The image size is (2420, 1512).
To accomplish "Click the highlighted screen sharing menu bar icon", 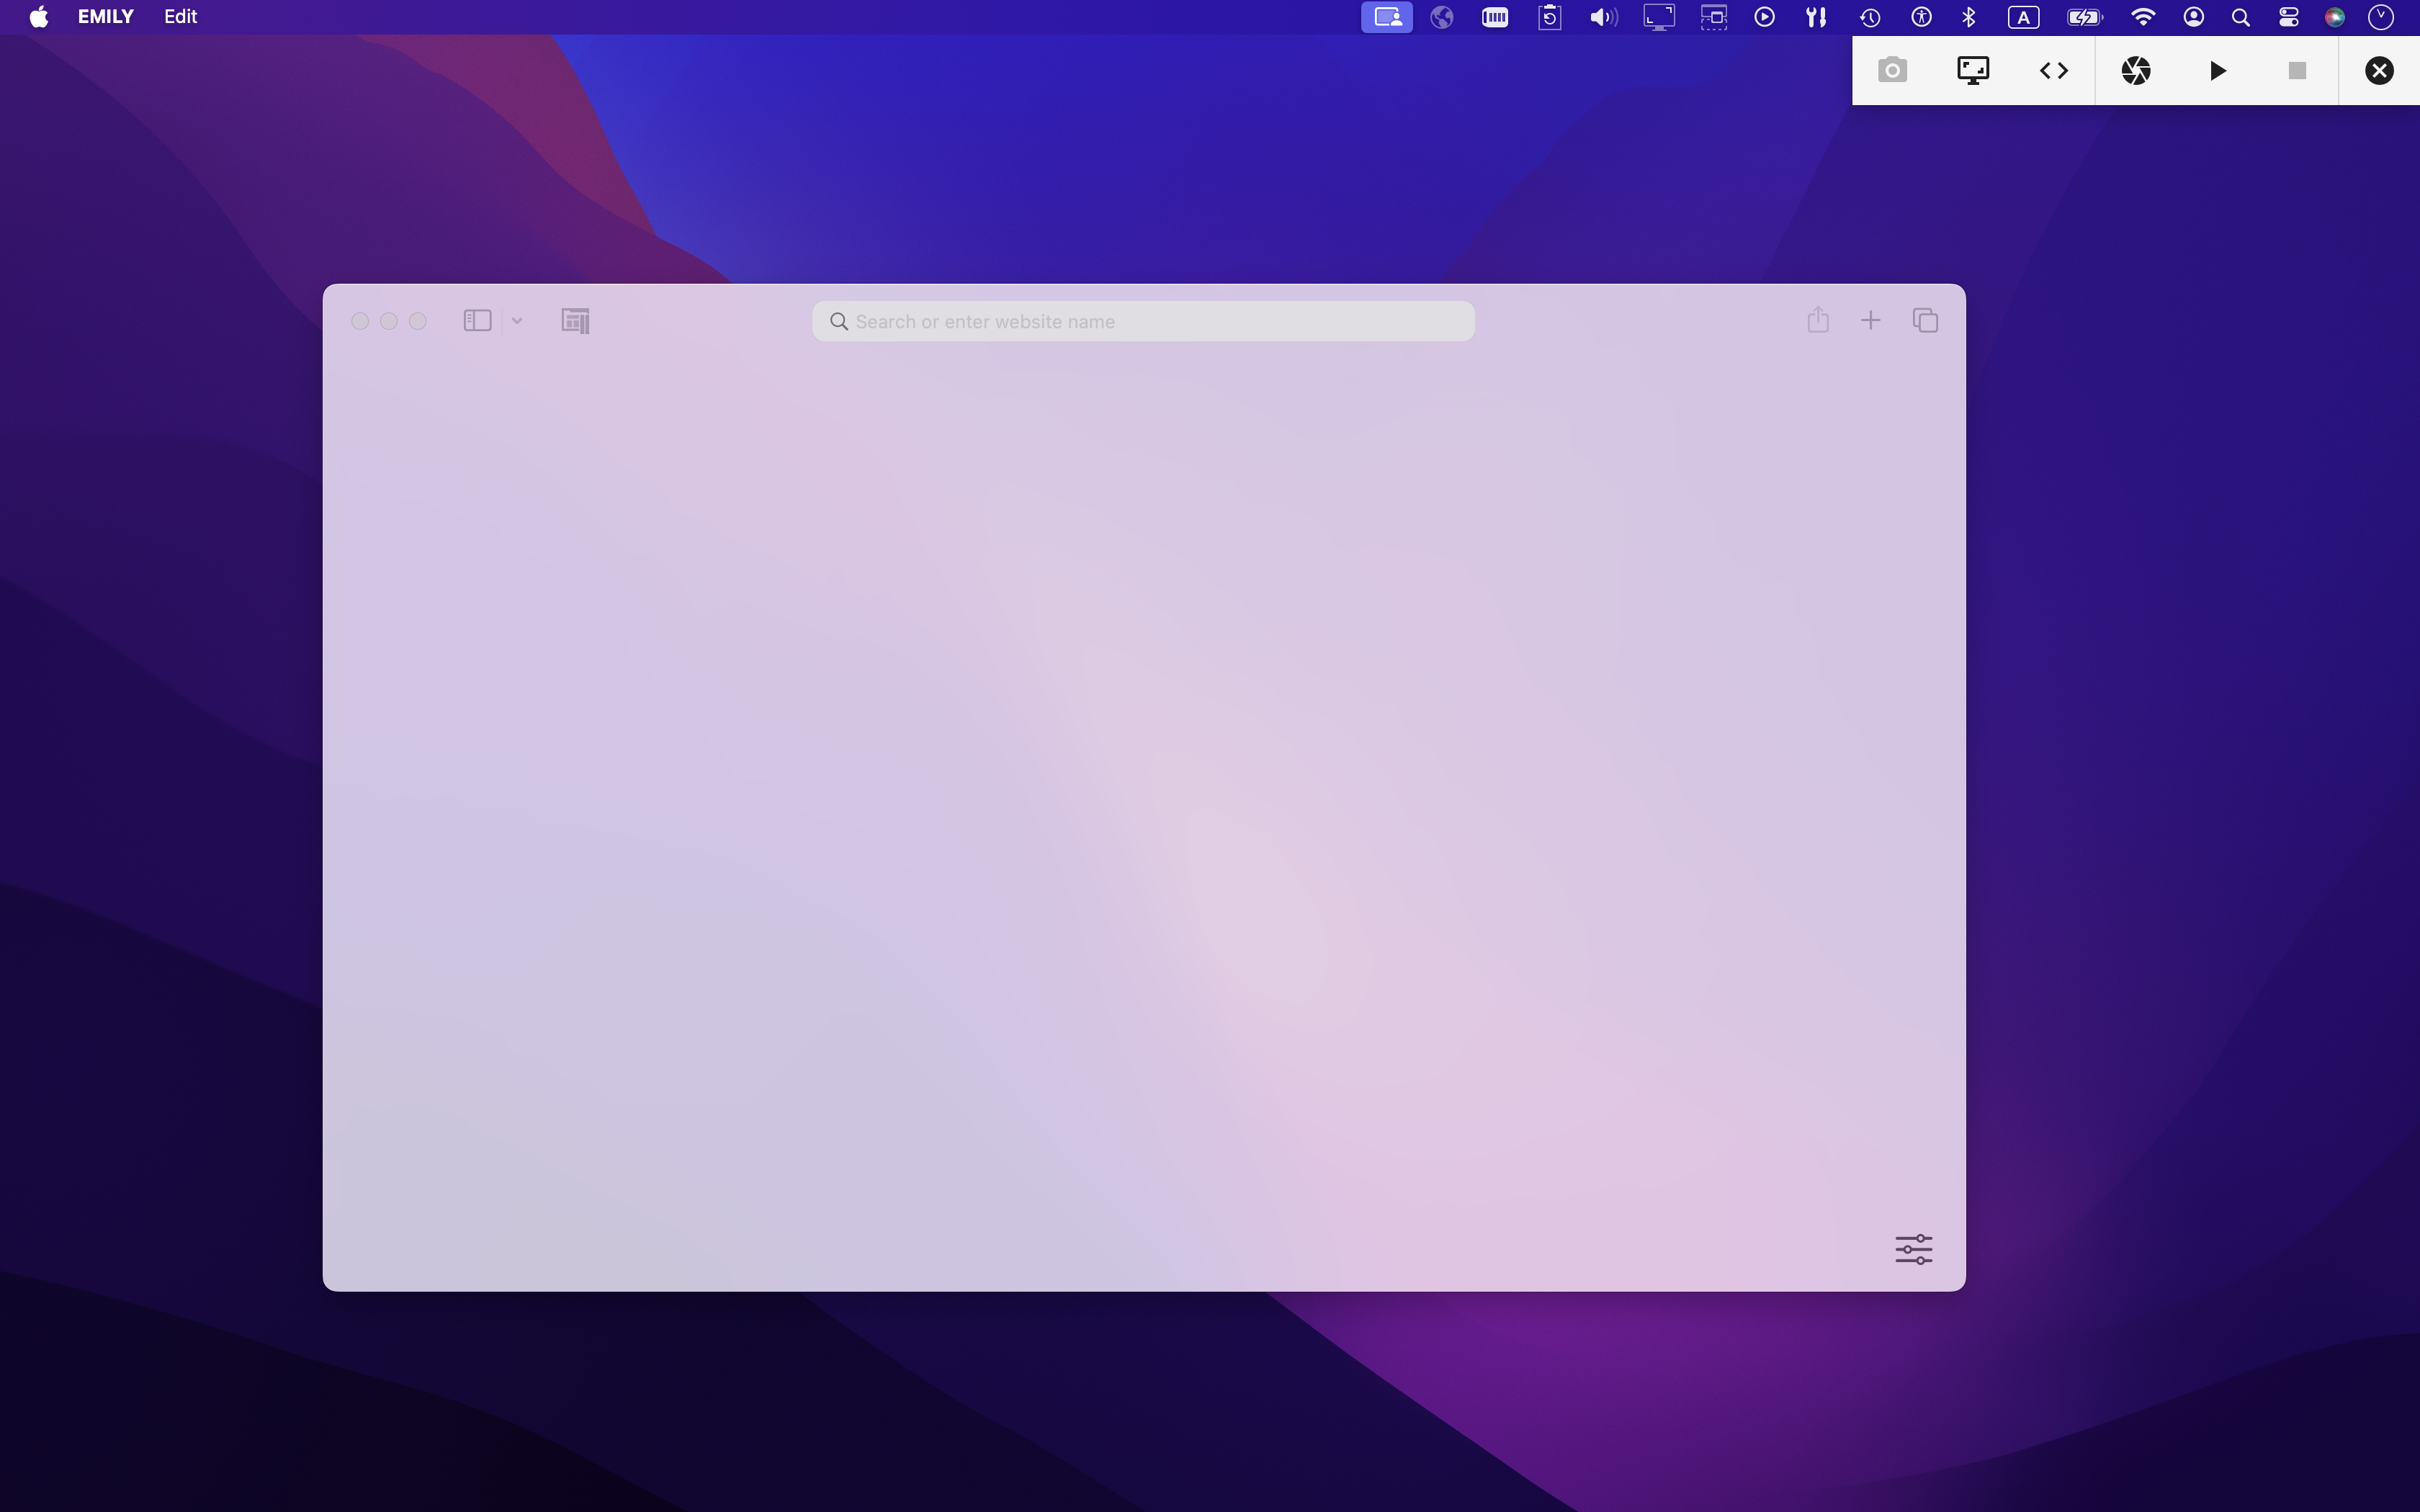I will coord(1387,17).
